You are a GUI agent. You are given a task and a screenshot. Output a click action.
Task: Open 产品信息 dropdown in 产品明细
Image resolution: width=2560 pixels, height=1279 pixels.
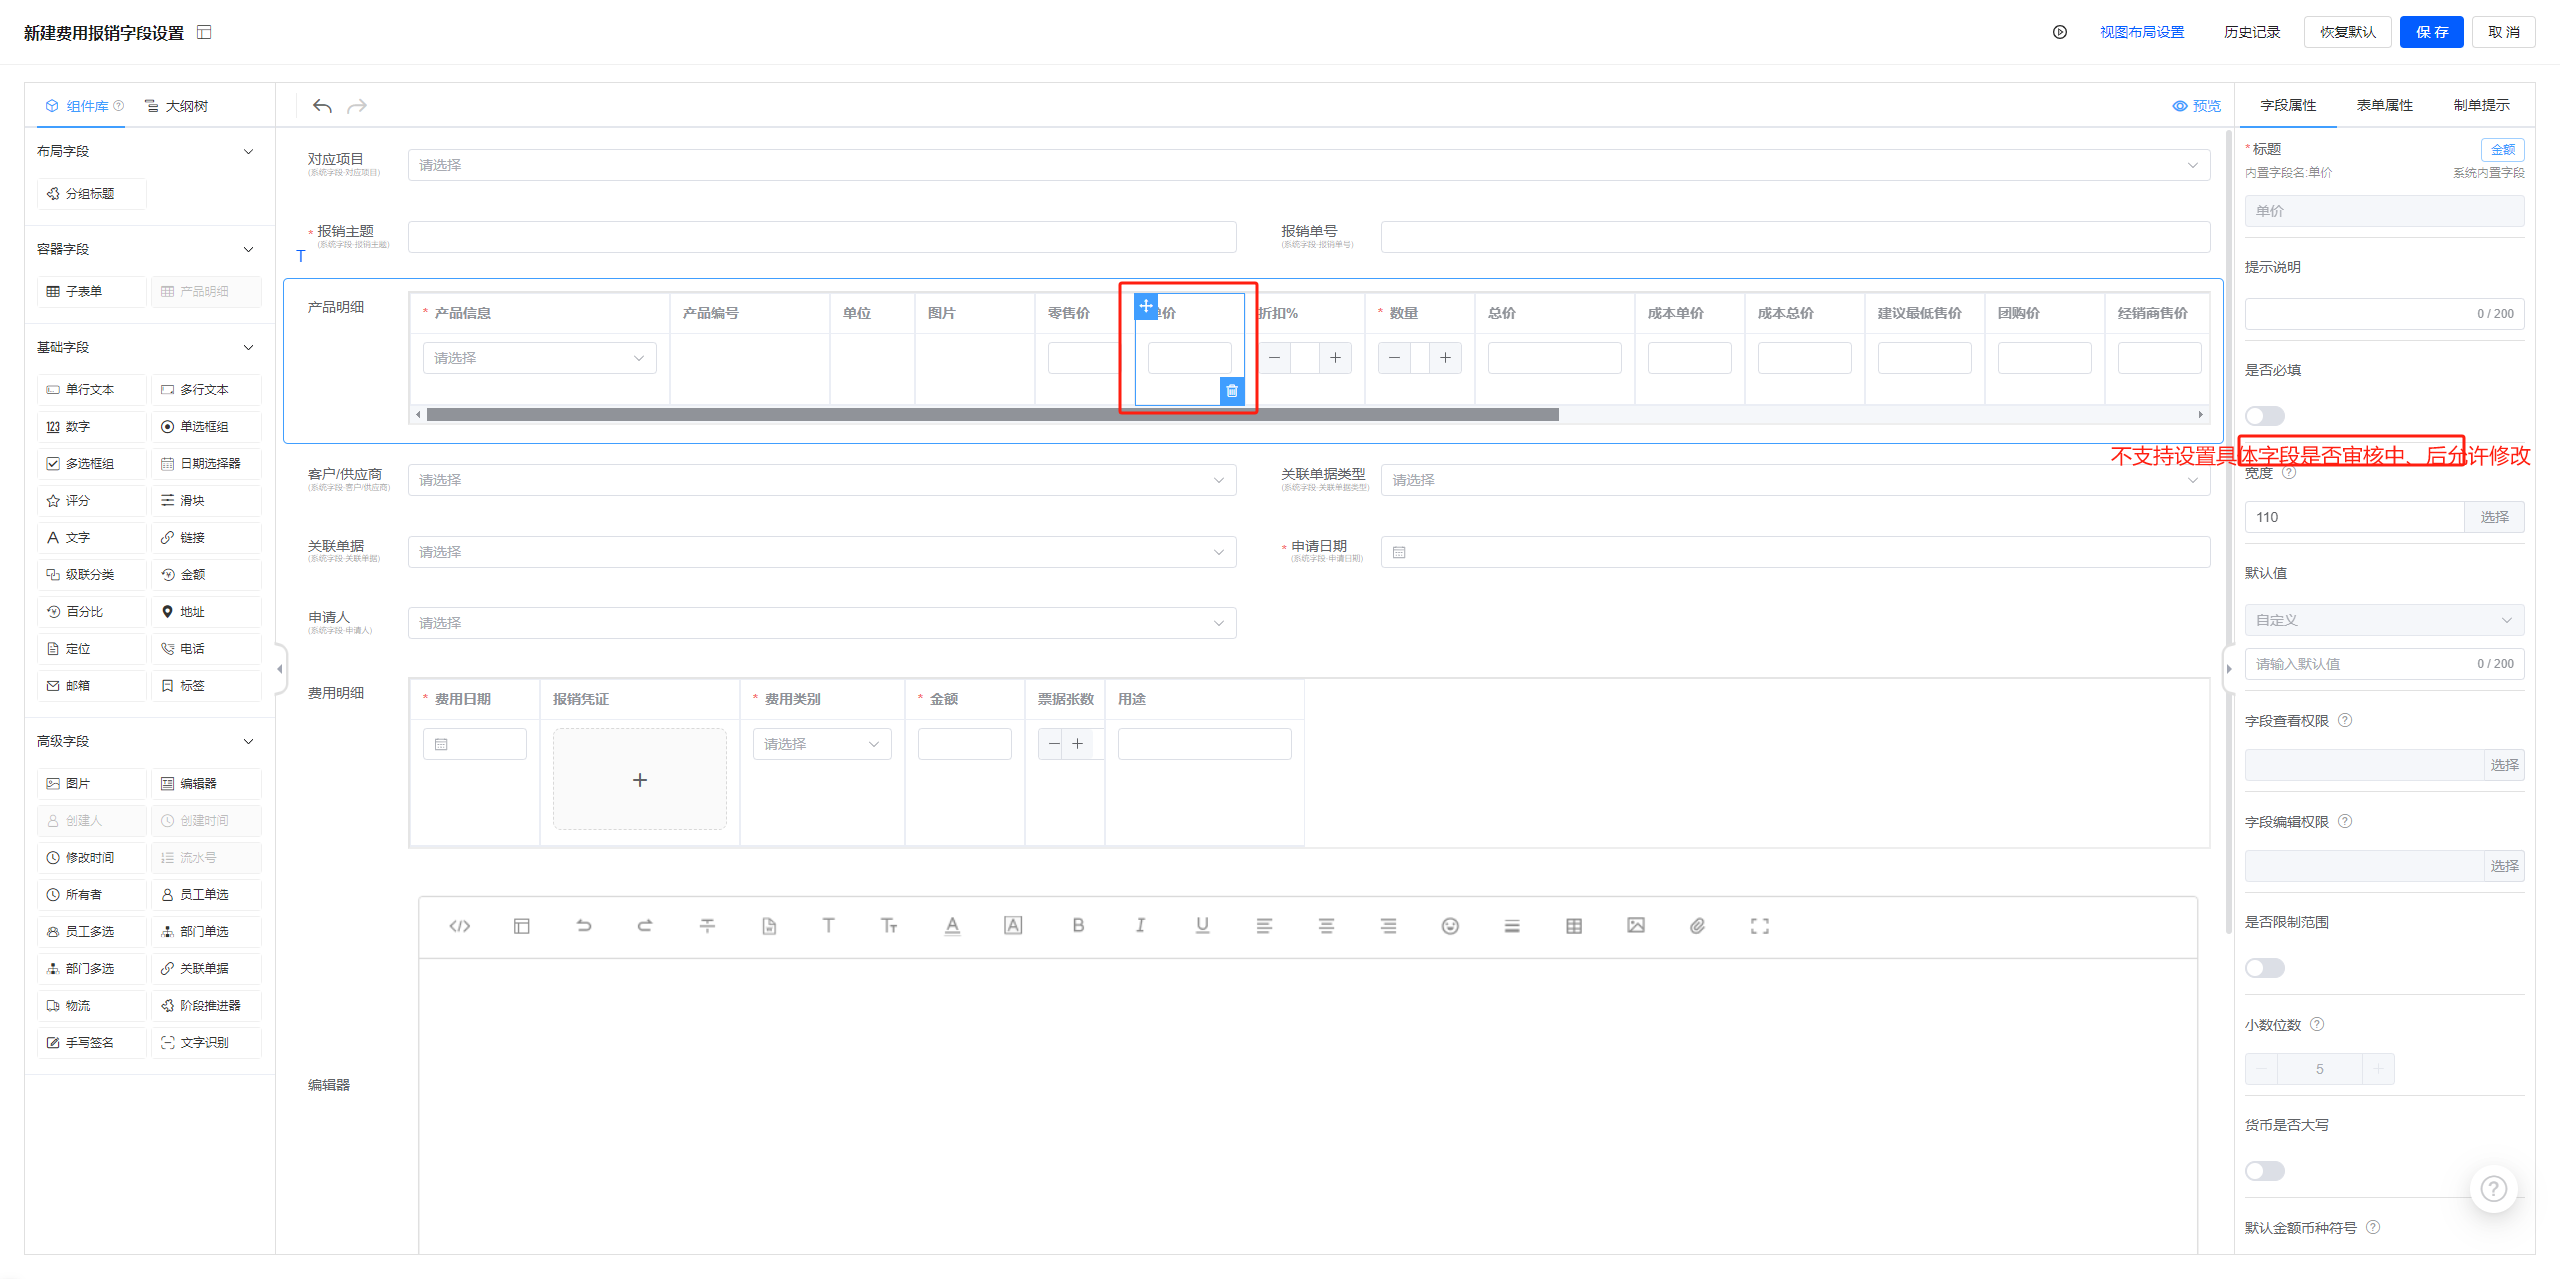[540, 358]
